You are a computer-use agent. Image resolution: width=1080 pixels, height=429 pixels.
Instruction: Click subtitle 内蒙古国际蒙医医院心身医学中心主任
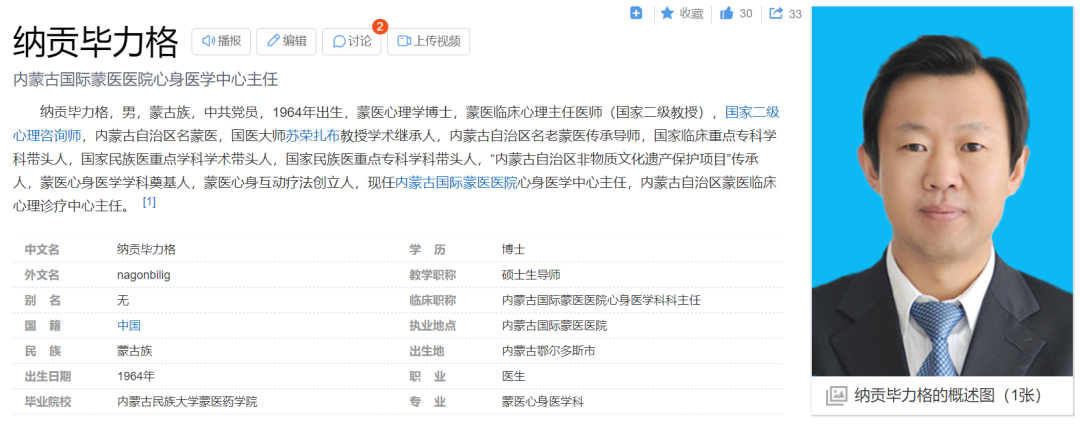click(x=145, y=79)
